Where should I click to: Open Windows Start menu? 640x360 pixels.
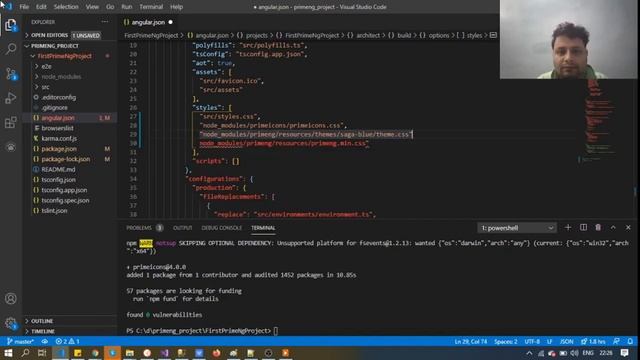tap(8, 353)
